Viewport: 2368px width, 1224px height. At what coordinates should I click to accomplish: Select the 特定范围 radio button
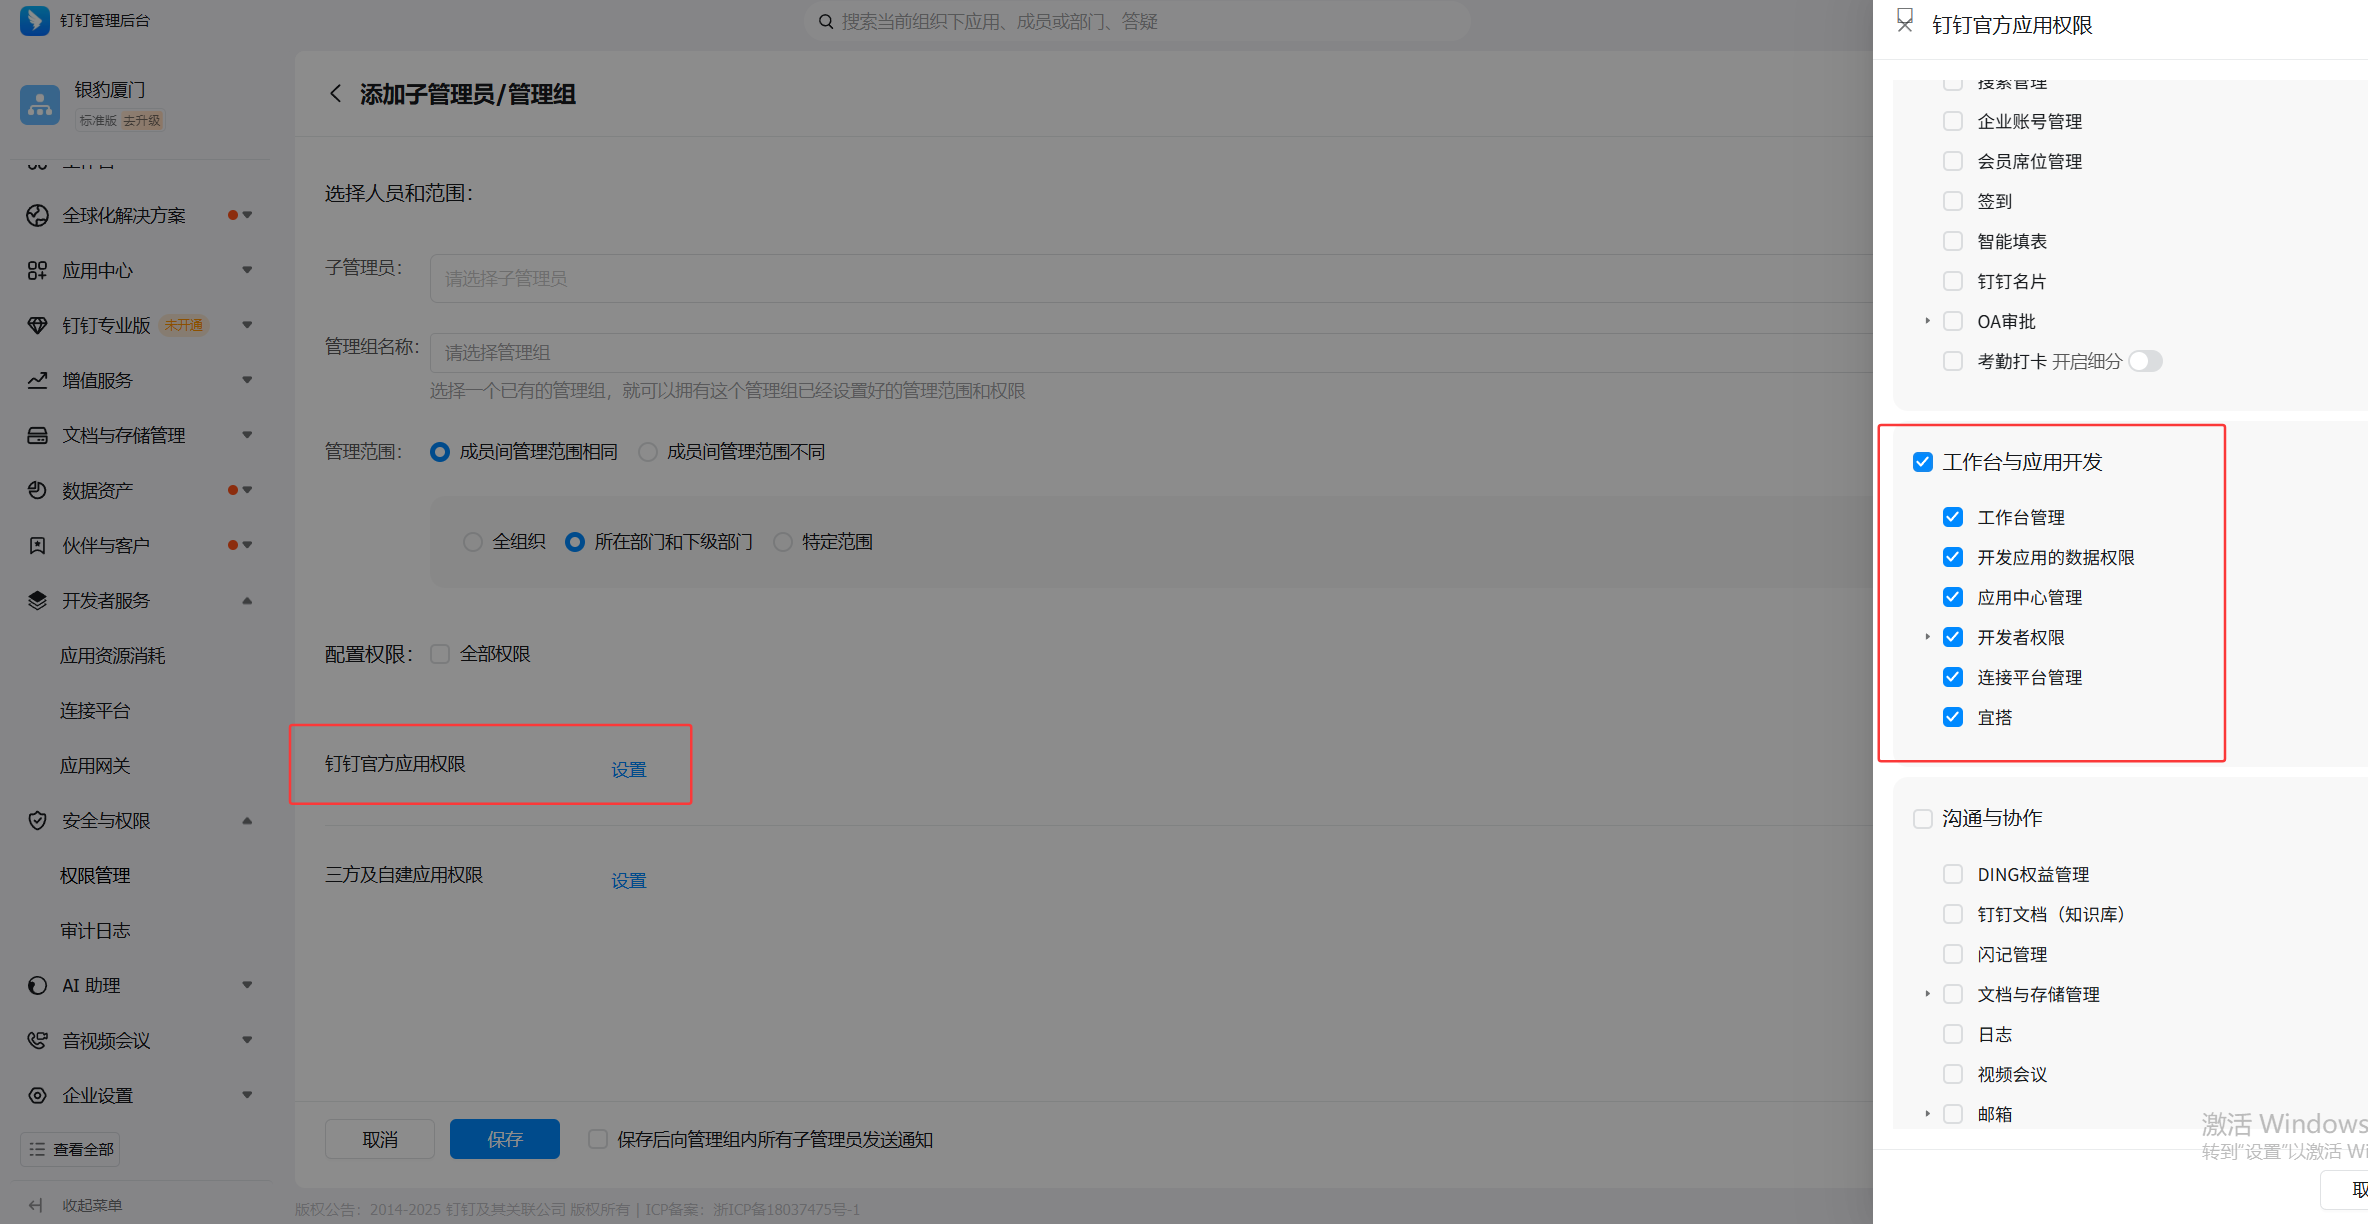click(783, 542)
